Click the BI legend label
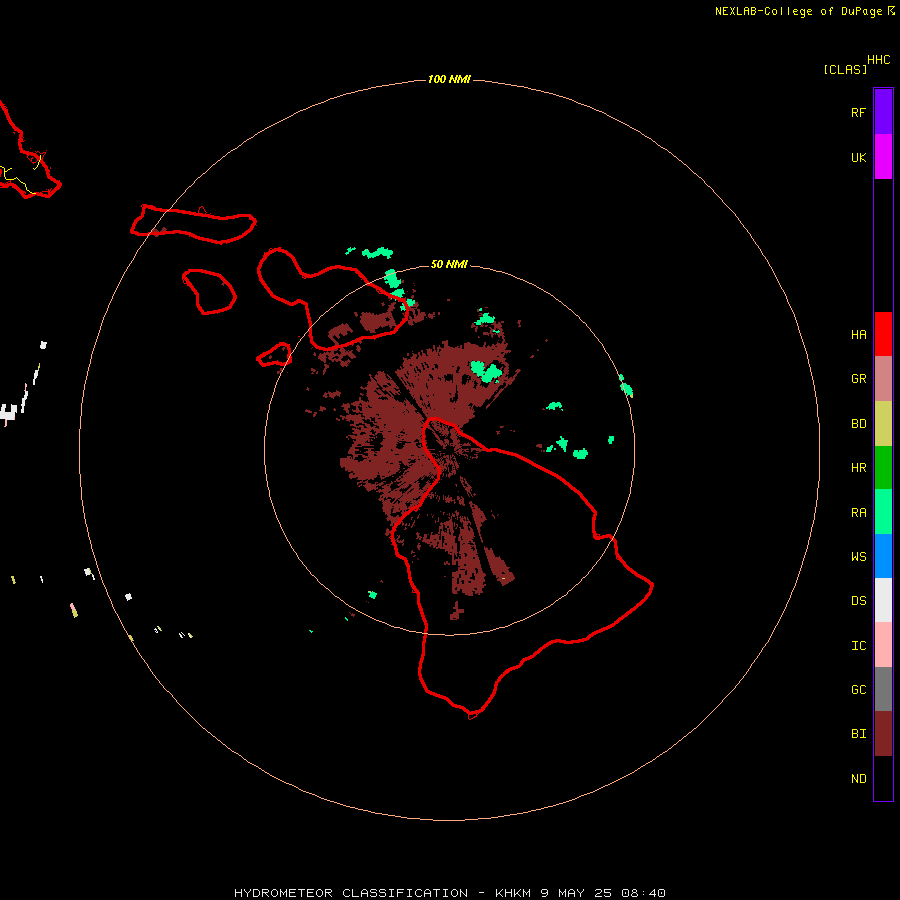 [858, 734]
